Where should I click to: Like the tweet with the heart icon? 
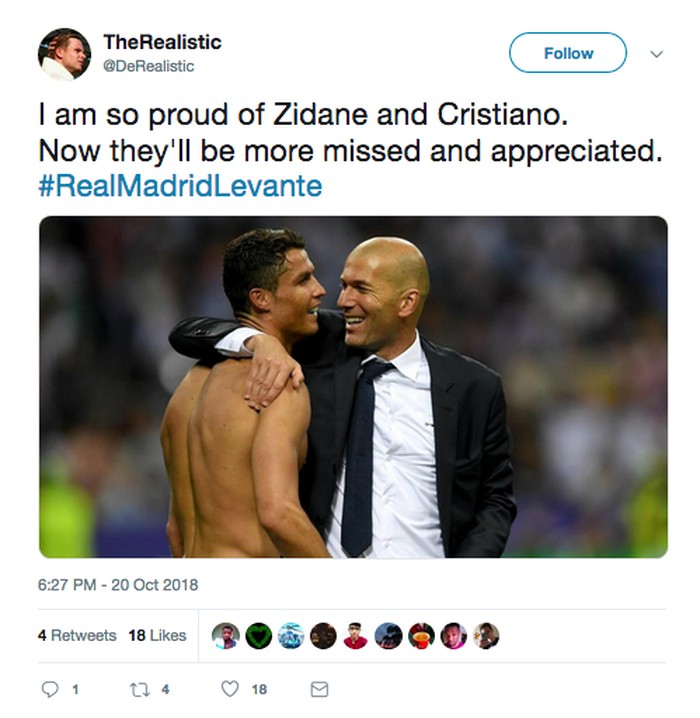pyautogui.click(x=231, y=689)
